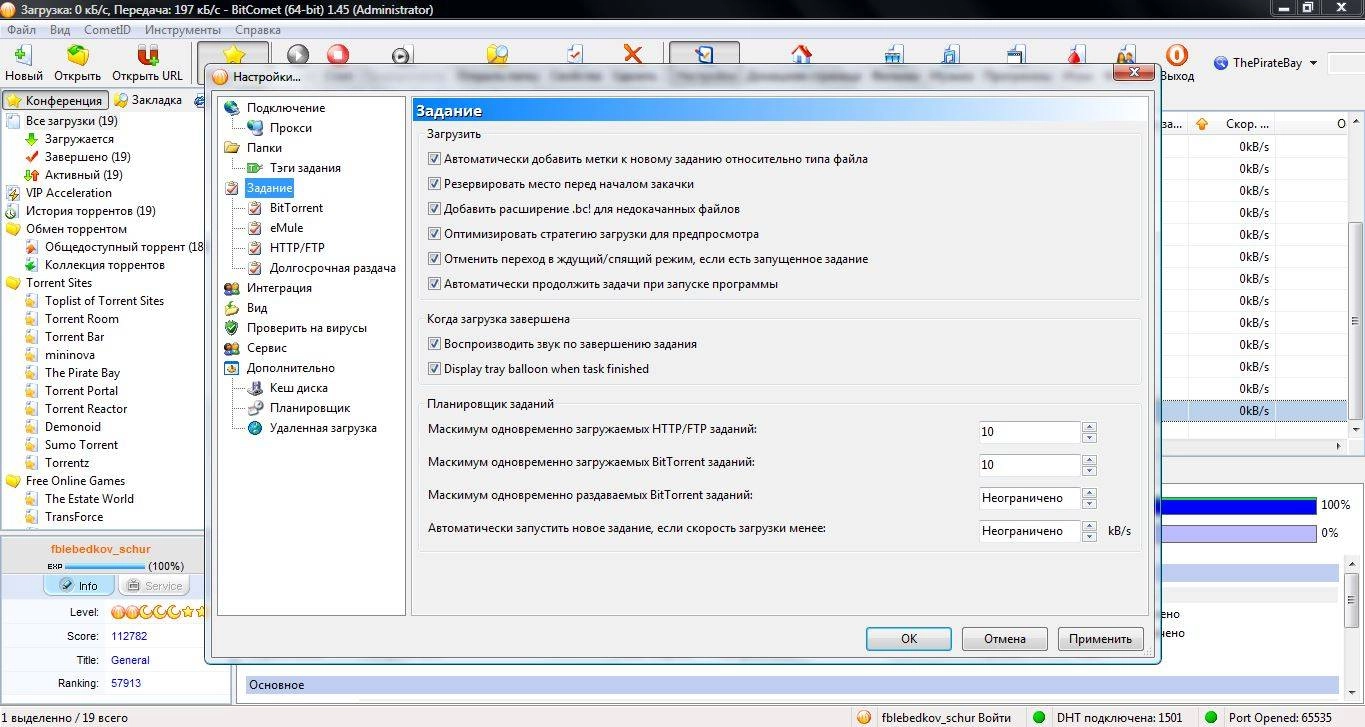Open Подключение settings in the tree

coord(286,108)
